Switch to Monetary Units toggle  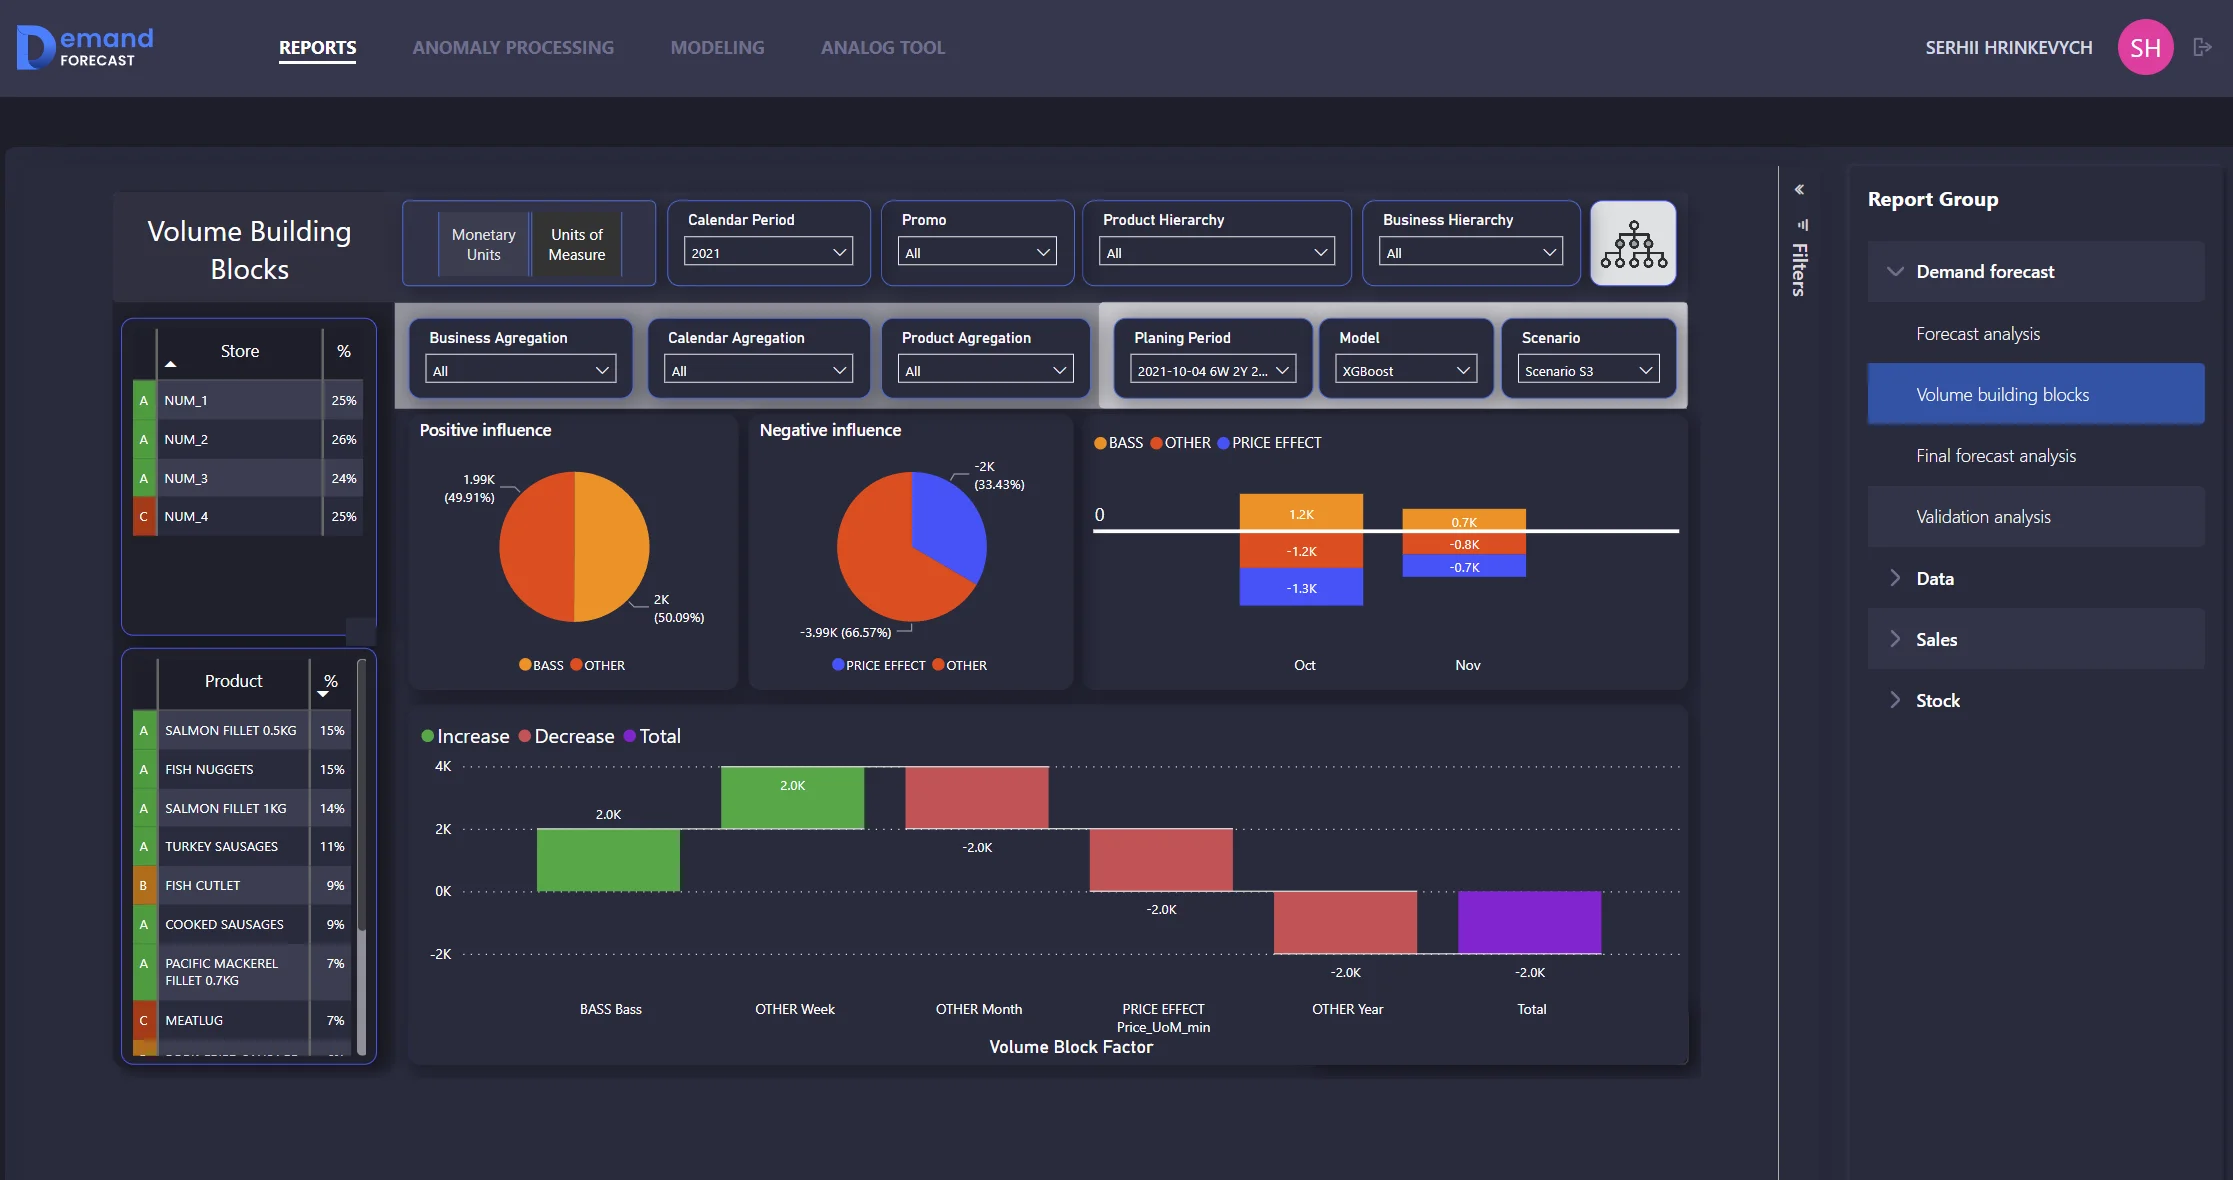[x=483, y=244]
